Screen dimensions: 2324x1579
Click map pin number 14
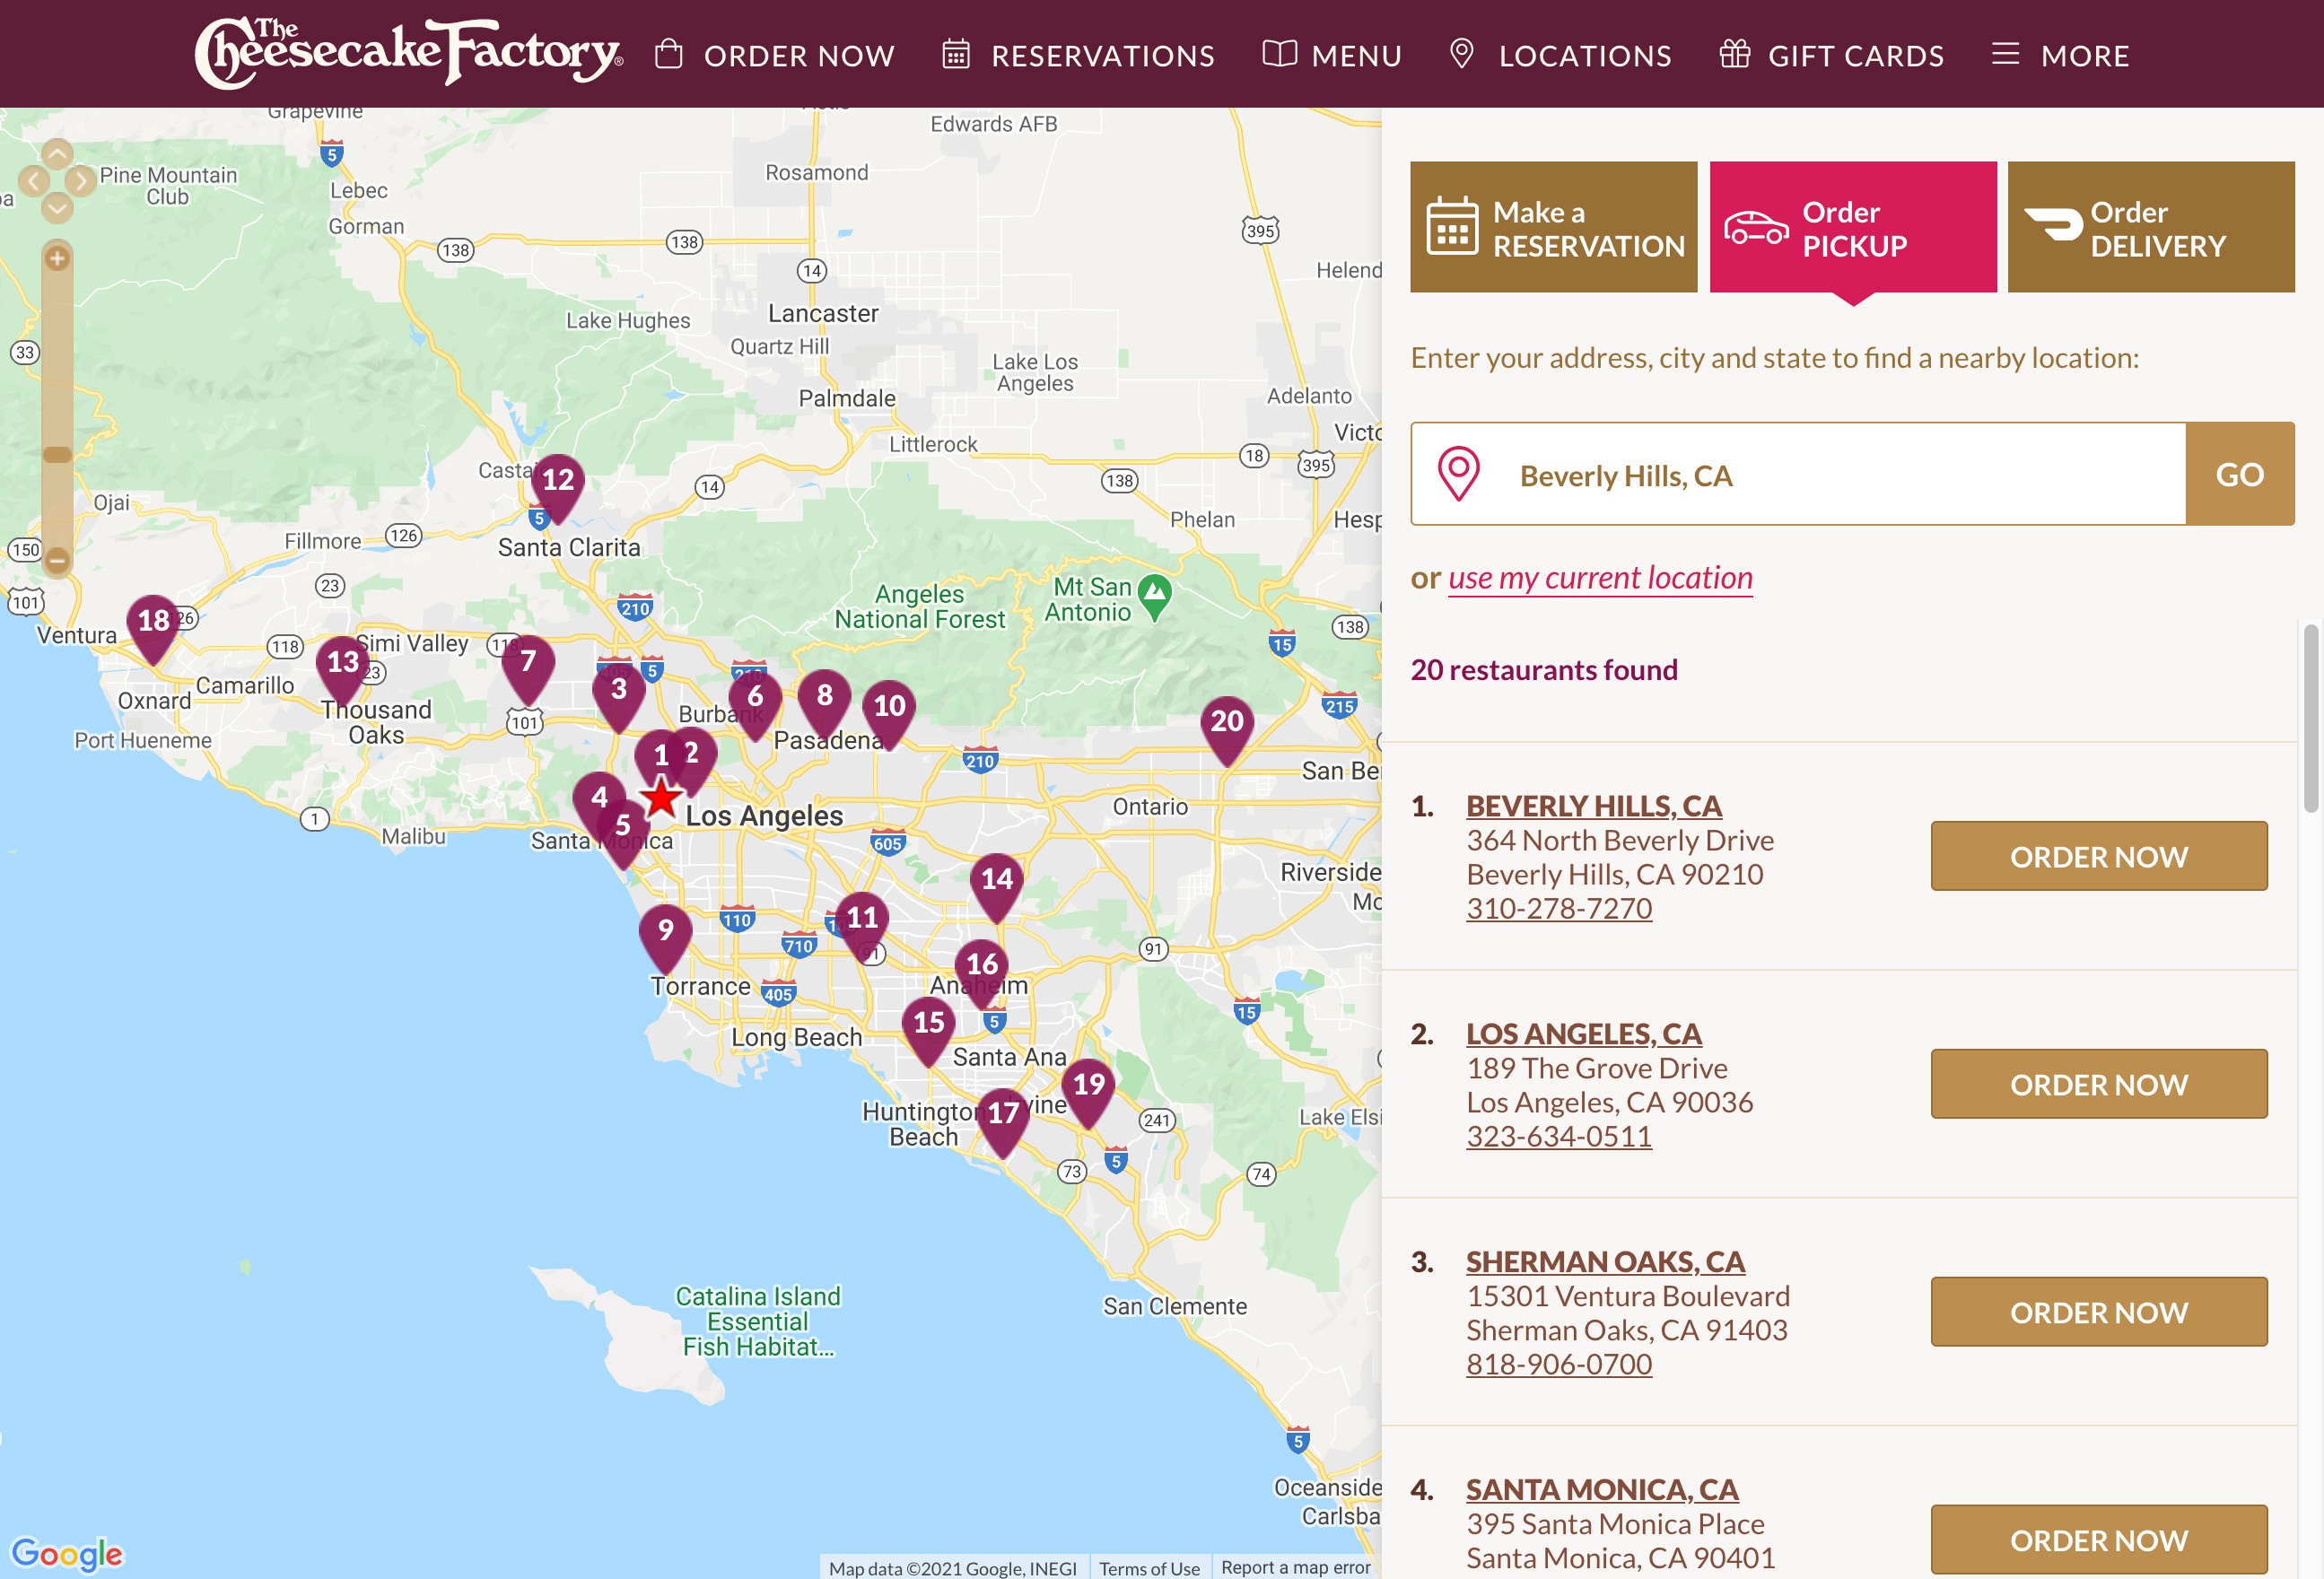[x=996, y=886]
